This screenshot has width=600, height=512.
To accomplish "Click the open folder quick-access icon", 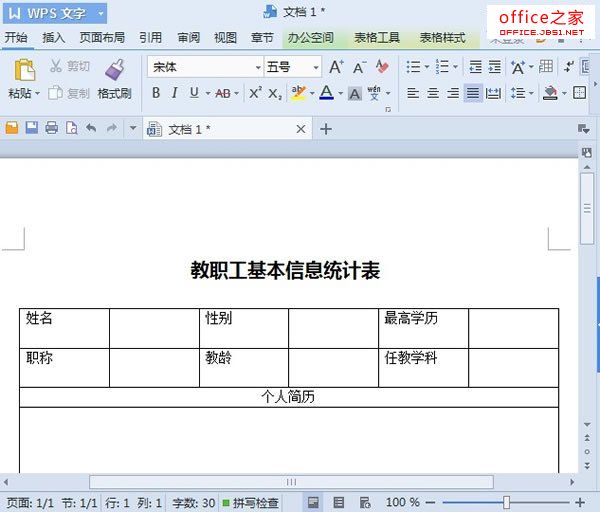I will [x=12, y=128].
